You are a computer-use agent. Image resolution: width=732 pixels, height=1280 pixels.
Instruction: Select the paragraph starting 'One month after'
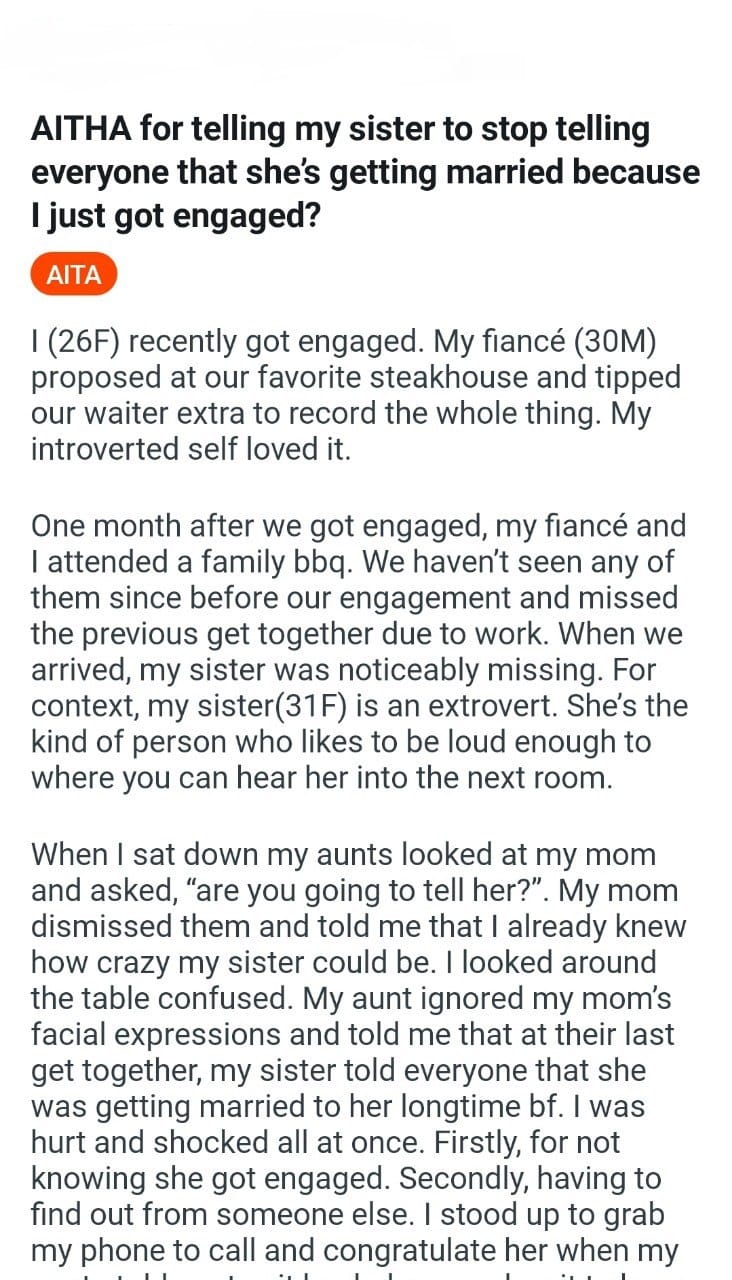[360, 651]
